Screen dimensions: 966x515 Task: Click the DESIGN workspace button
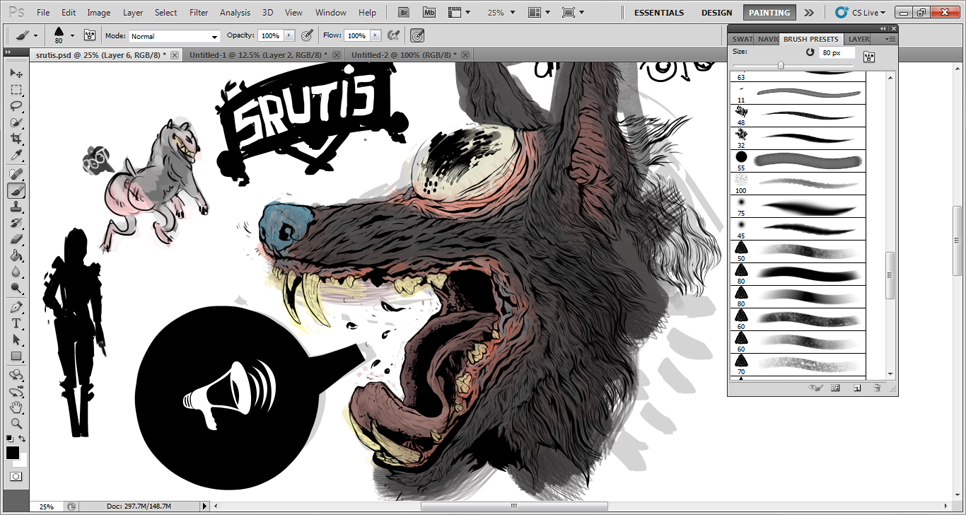pyautogui.click(x=716, y=13)
